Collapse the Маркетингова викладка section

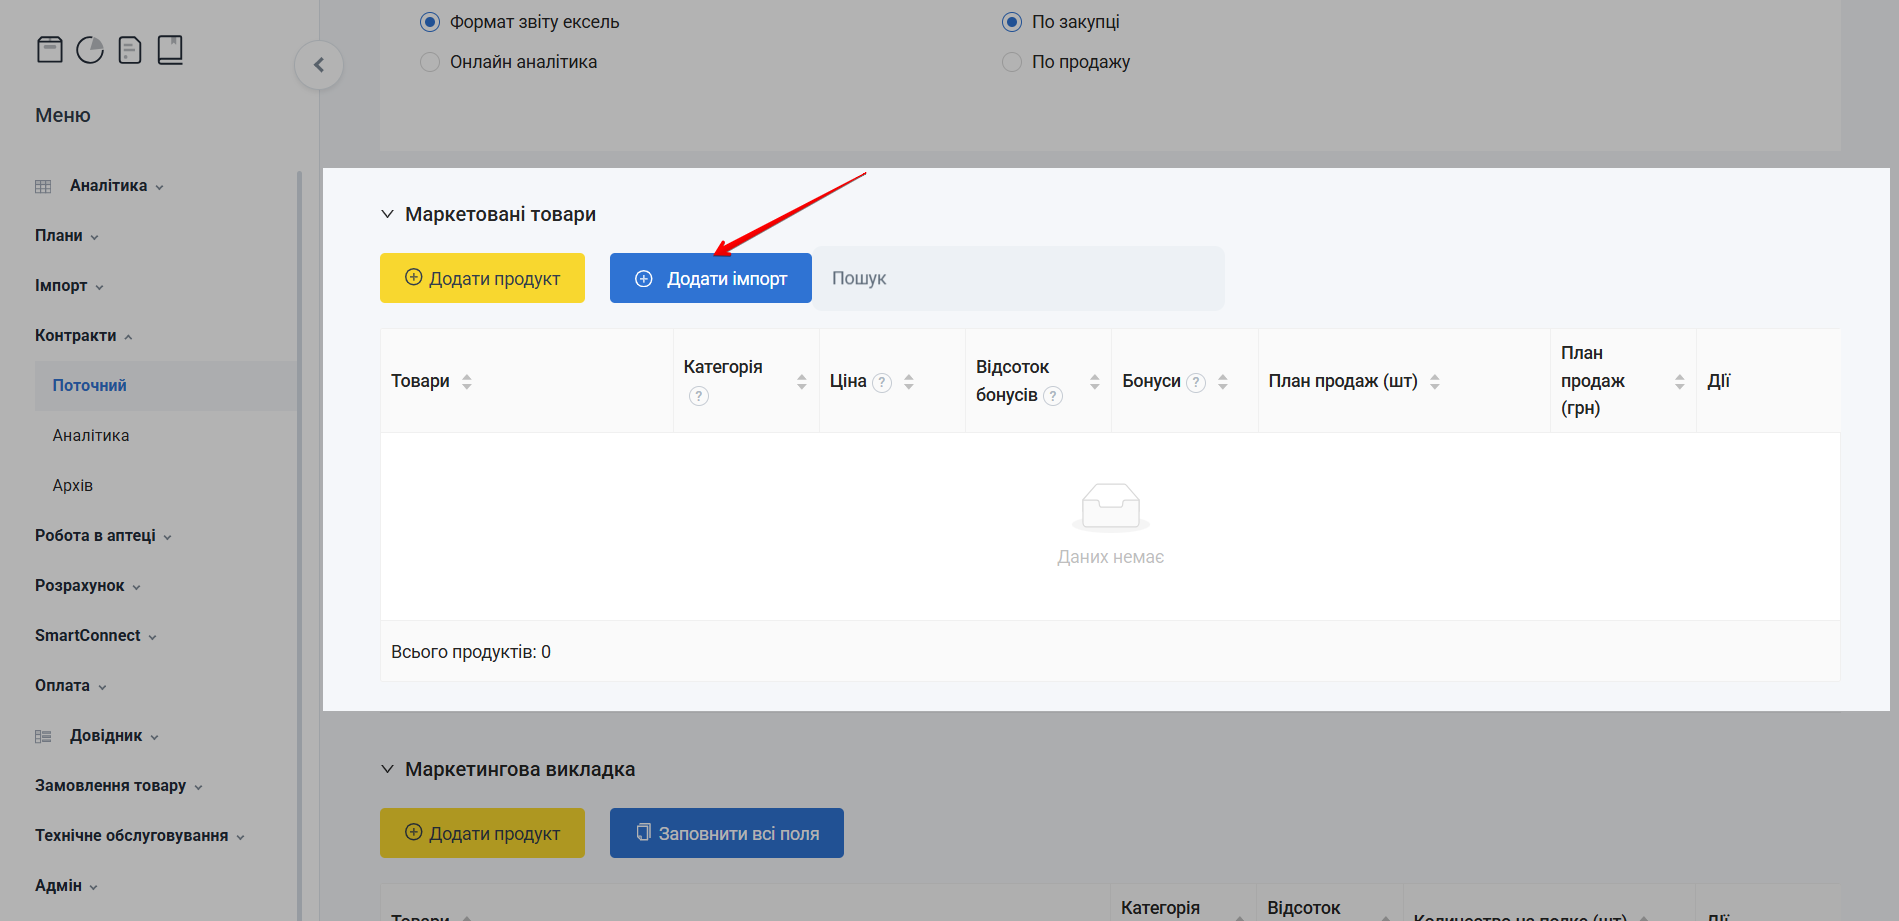pyautogui.click(x=387, y=769)
